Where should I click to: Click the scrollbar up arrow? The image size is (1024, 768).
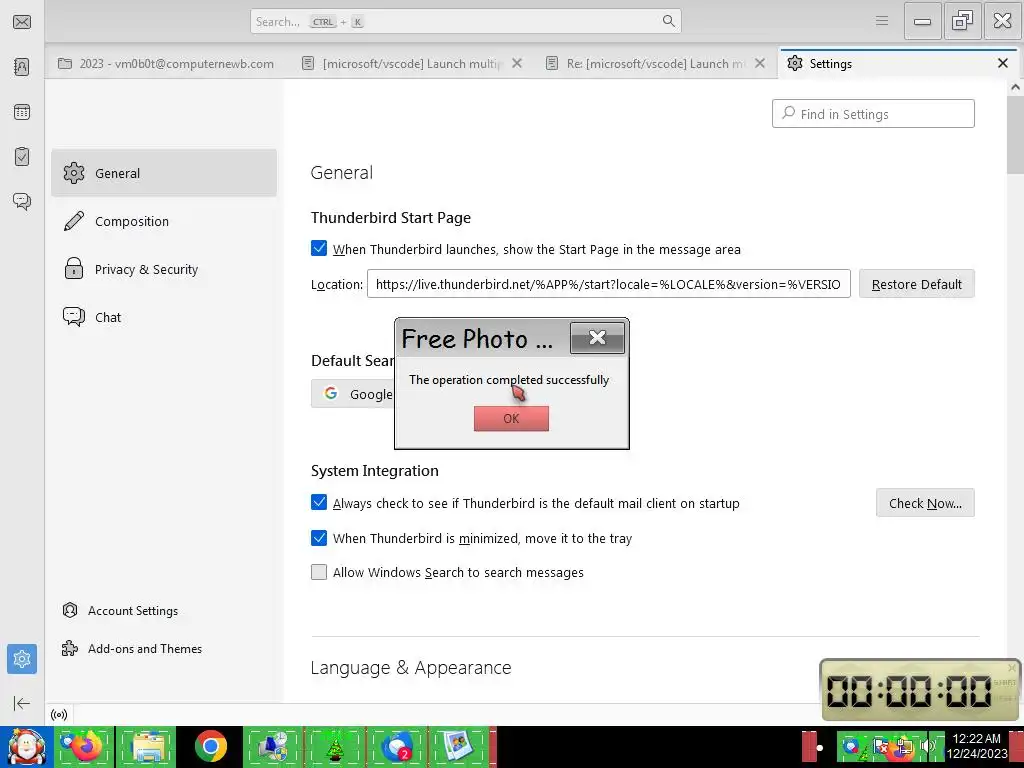click(x=1016, y=86)
